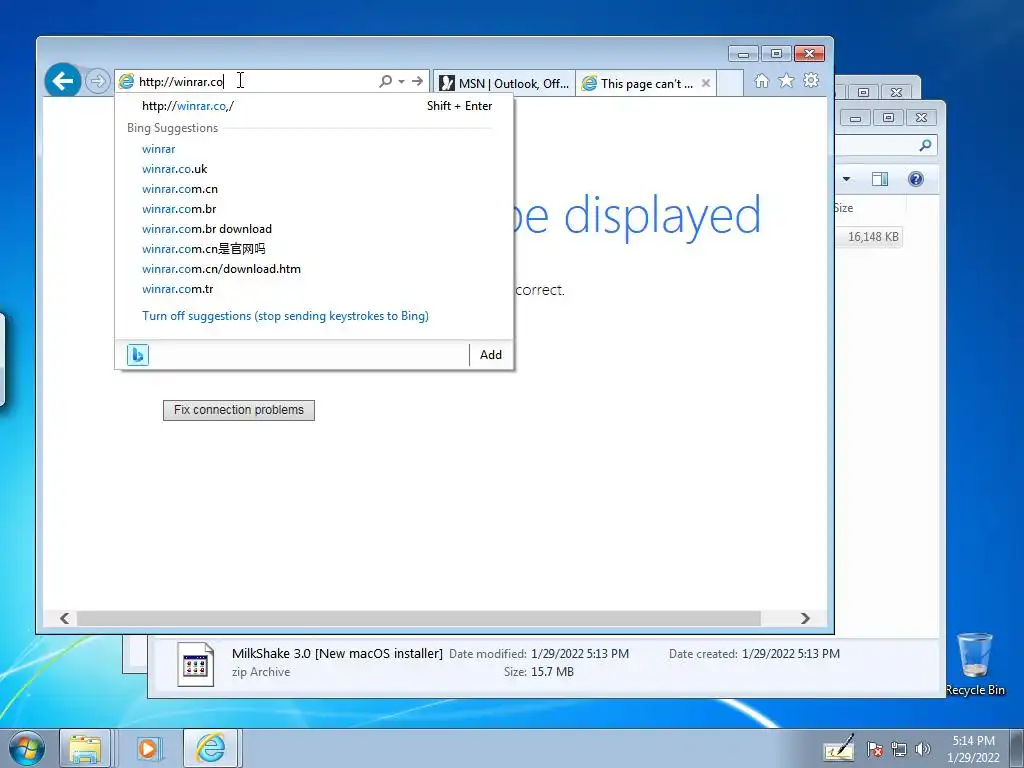
Task: Choose the winrar.com.cn是官网吗 suggestion
Action: 203,249
